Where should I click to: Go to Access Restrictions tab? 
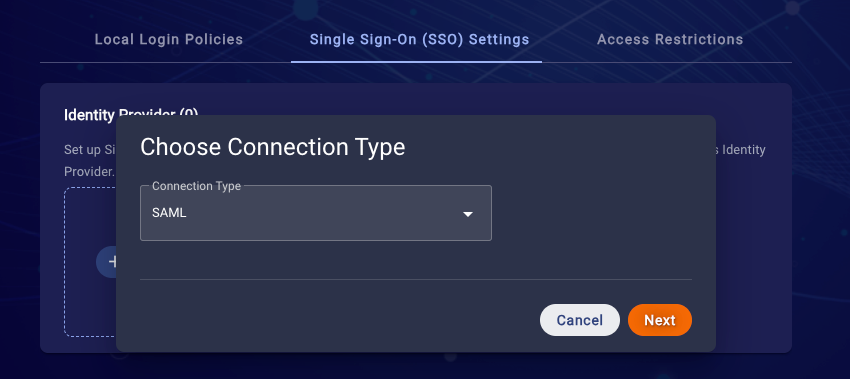[x=670, y=40]
